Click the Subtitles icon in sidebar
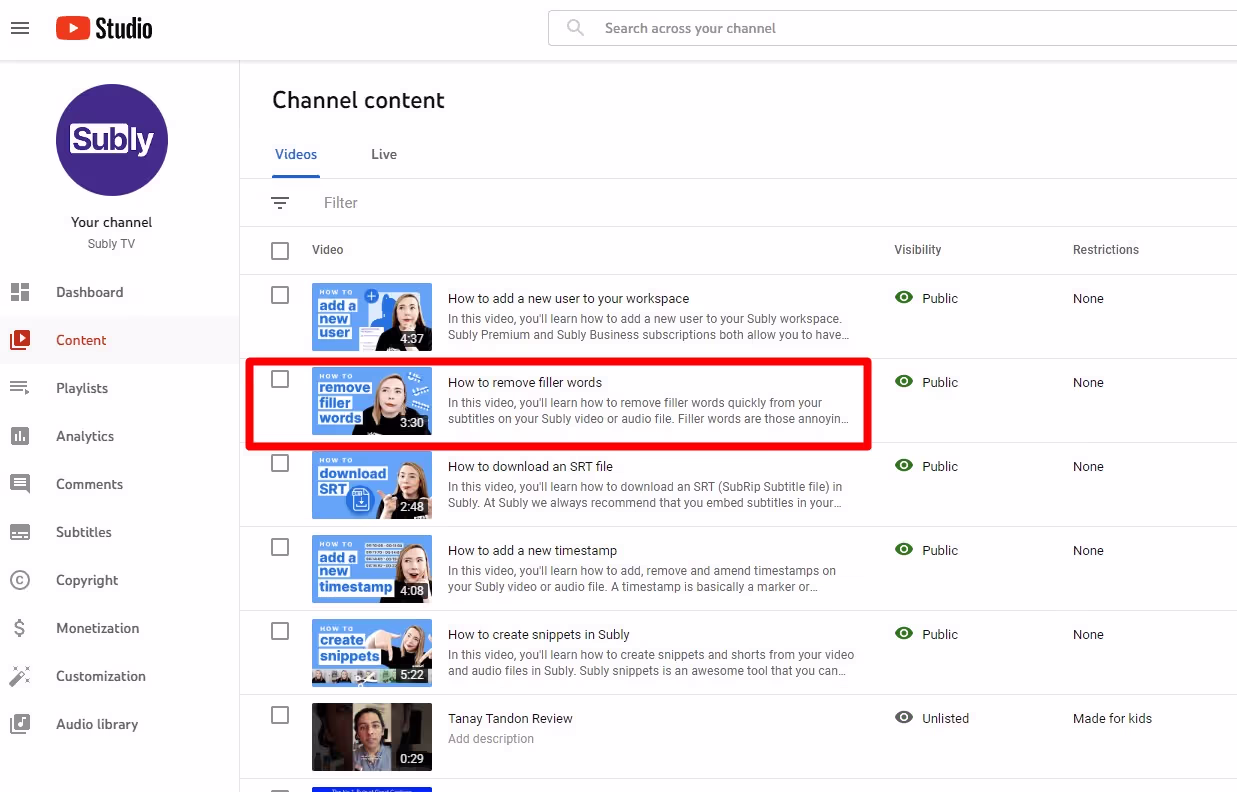1237x792 pixels. click(20, 532)
